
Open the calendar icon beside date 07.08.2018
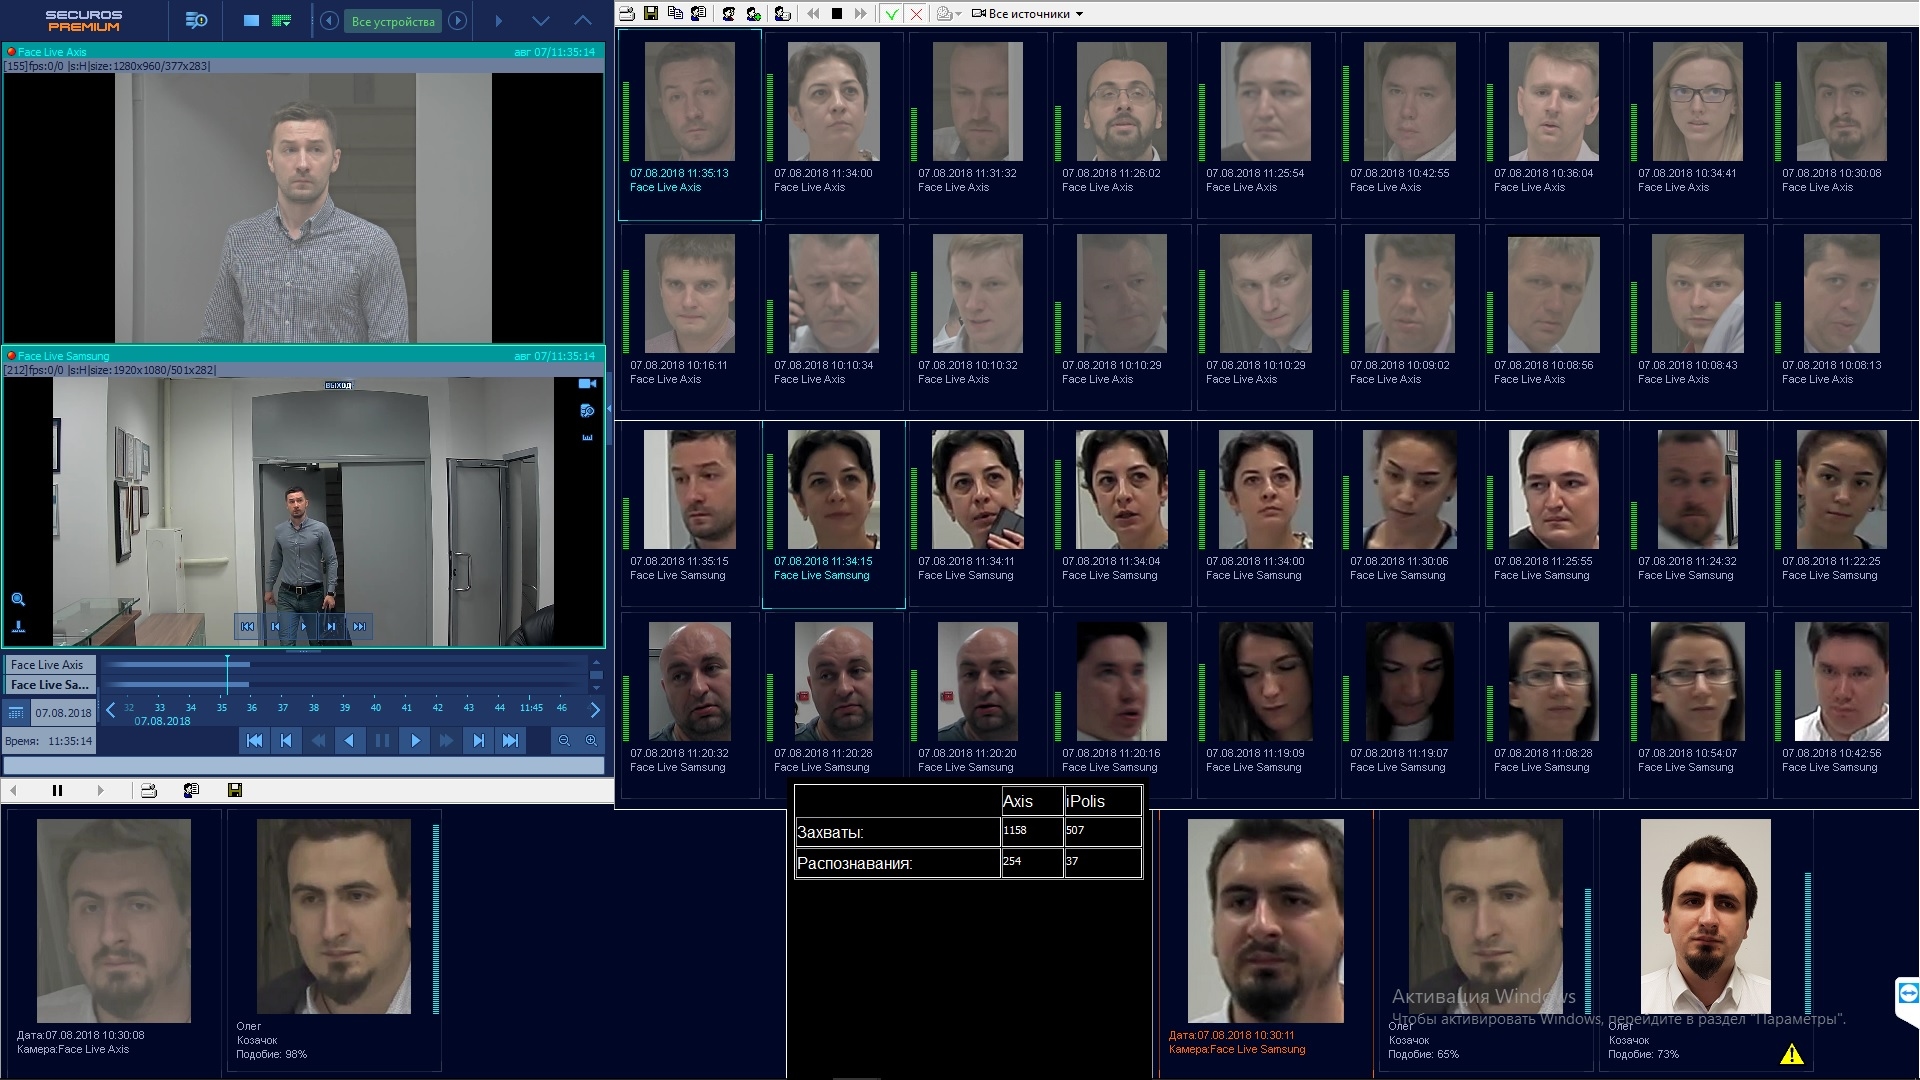(x=16, y=713)
